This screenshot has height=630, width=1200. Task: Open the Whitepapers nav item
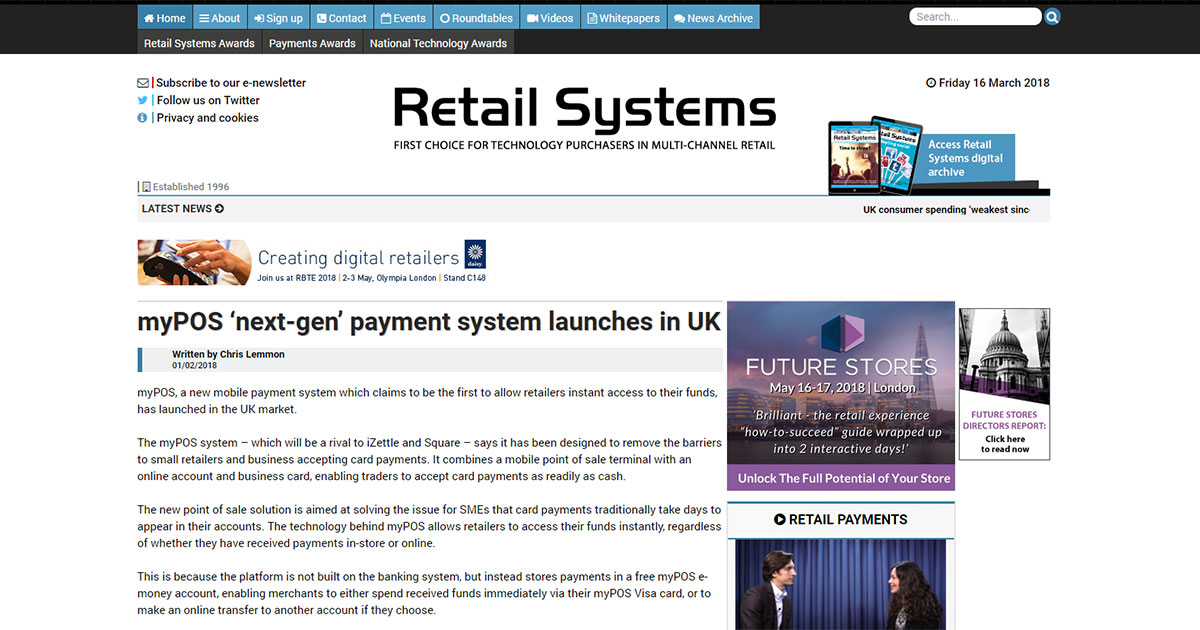tap(623, 17)
